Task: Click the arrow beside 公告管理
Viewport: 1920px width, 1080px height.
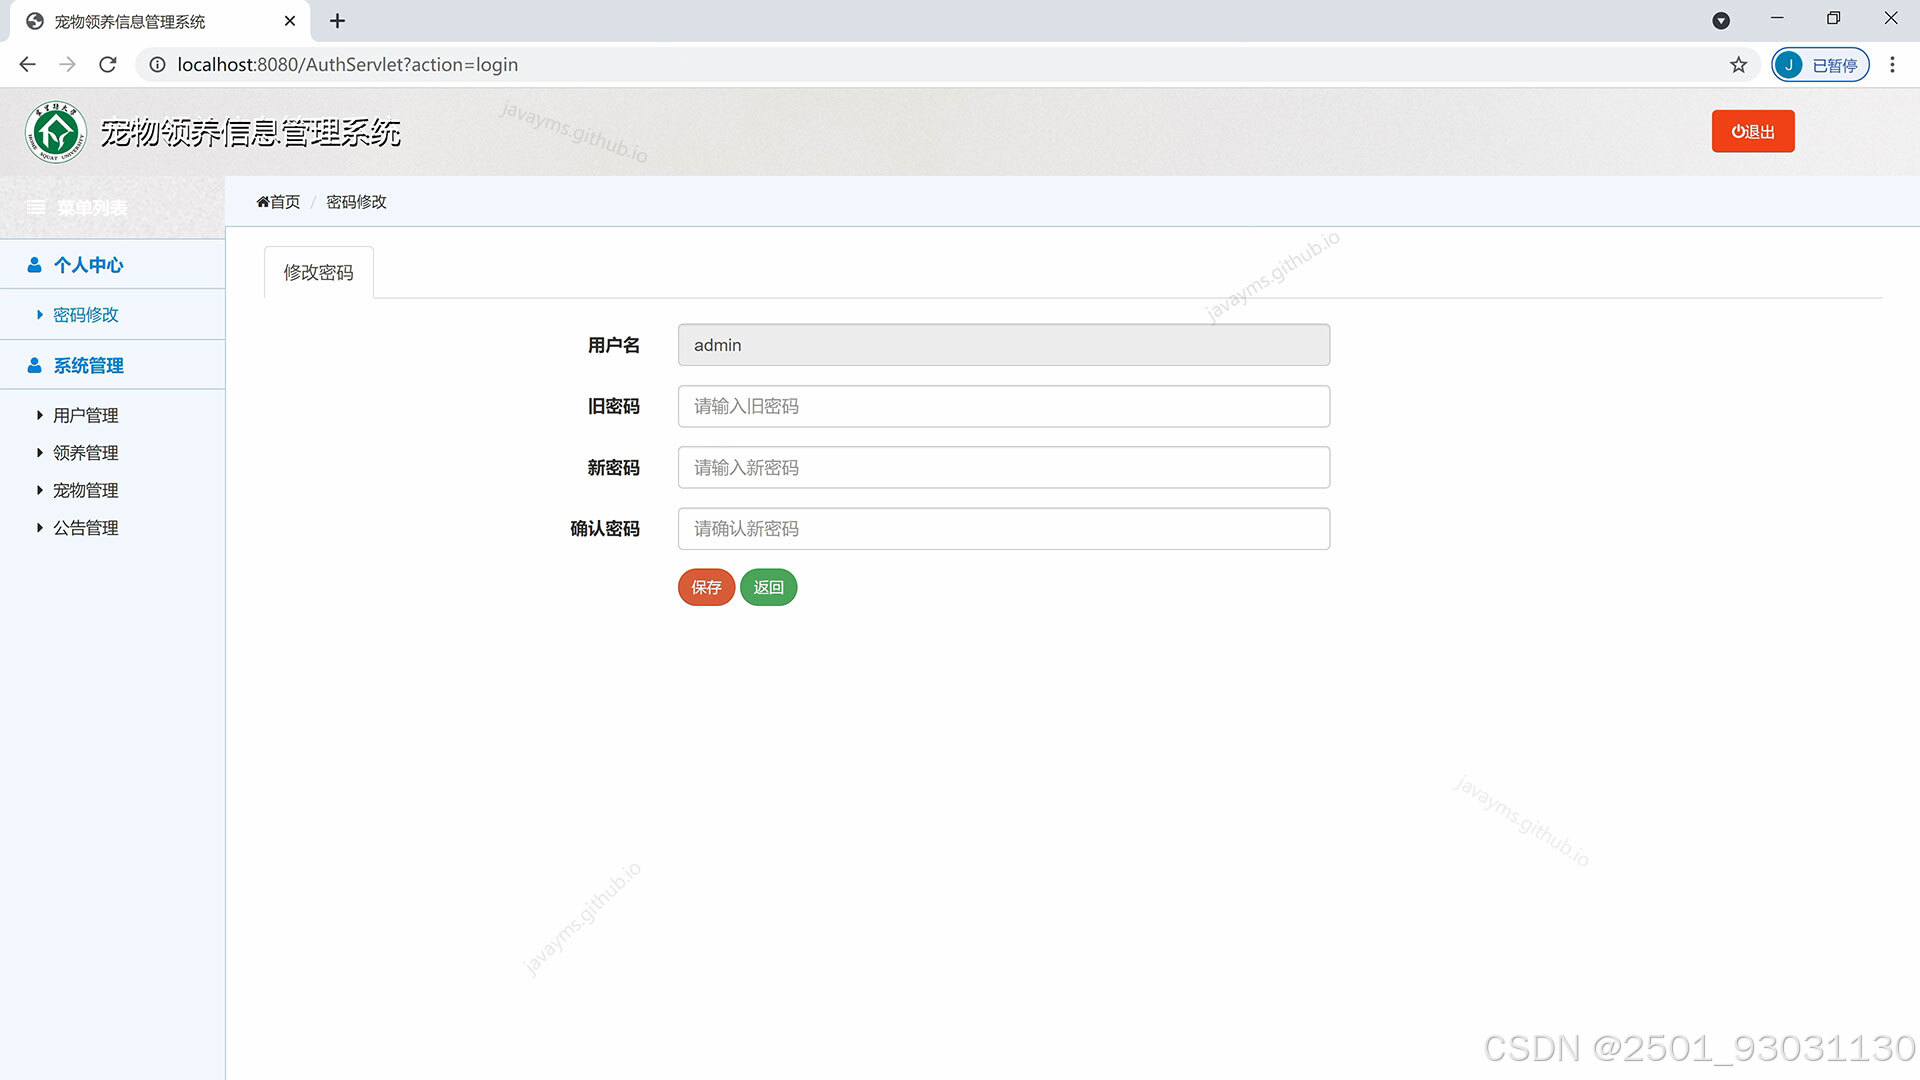Action: (39, 528)
